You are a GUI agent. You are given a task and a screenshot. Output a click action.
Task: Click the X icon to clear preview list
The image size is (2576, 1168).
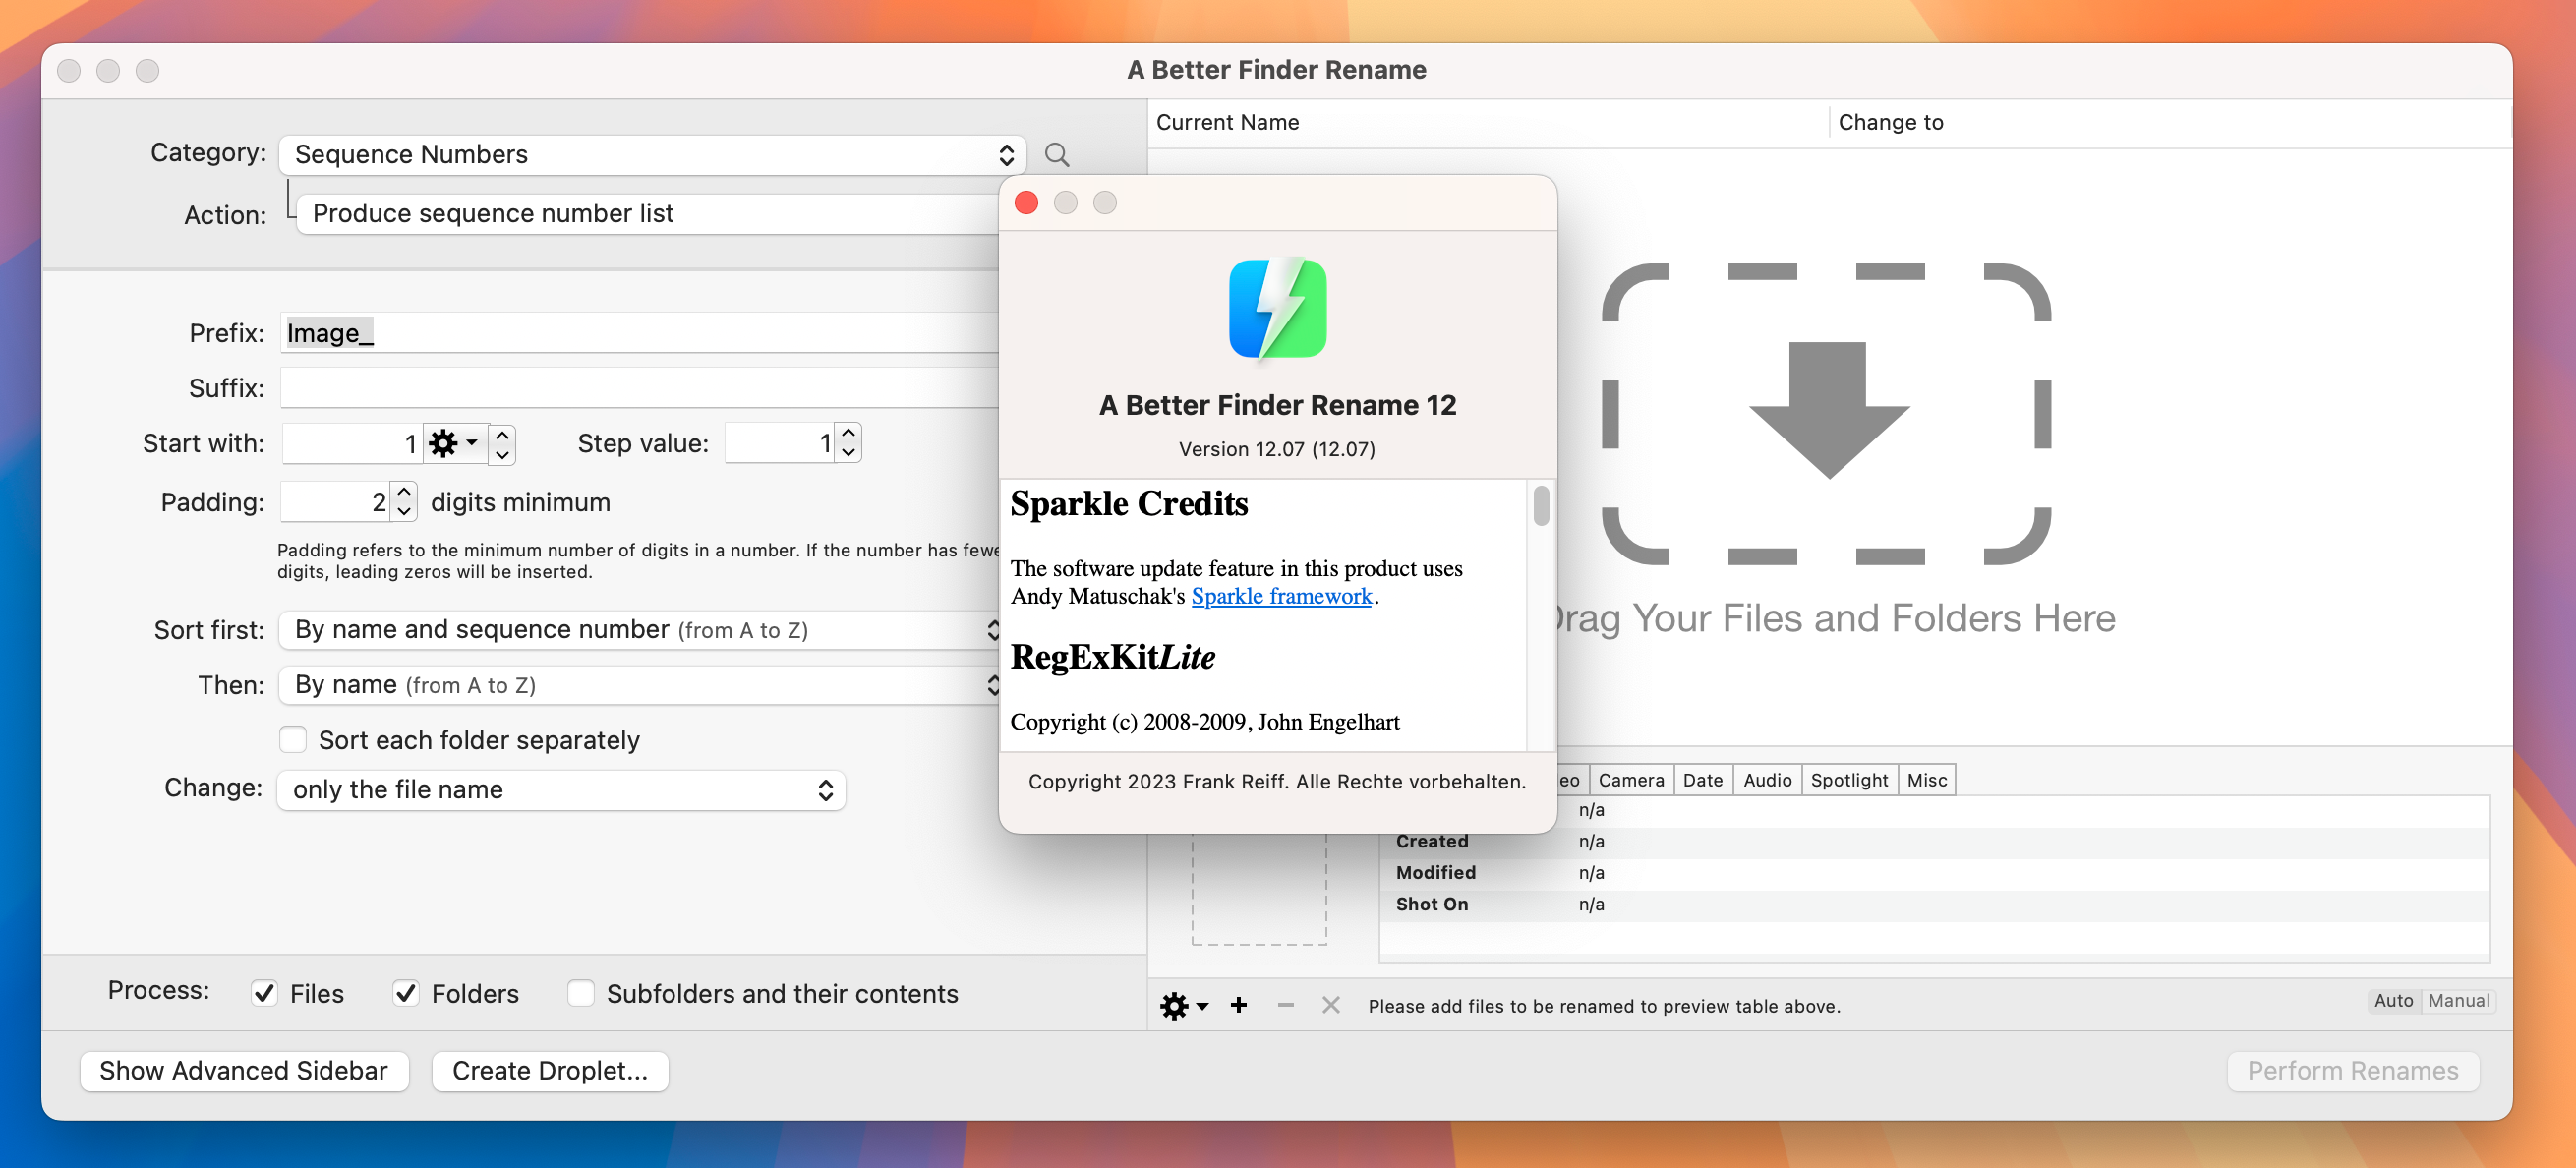click(x=1330, y=1005)
